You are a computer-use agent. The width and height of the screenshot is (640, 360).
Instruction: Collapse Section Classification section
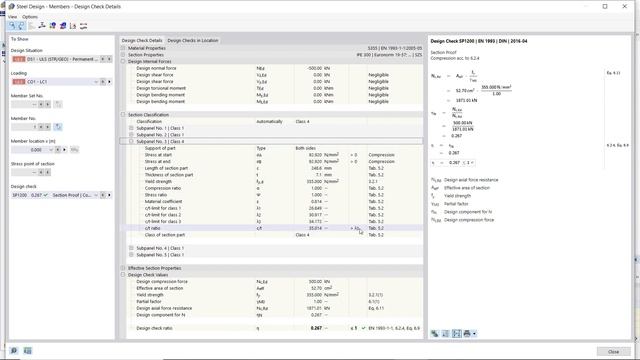coord(123,115)
